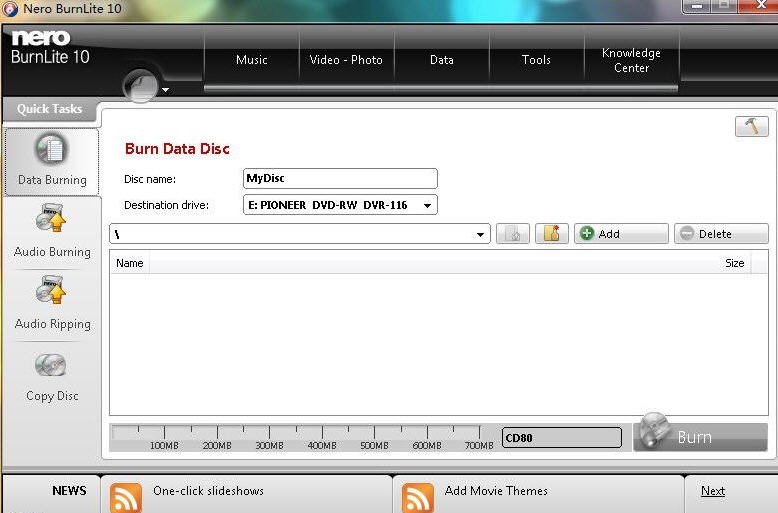Click the Nero BurnLite title bar icon
The height and width of the screenshot is (513, 778).
point(9,9)
